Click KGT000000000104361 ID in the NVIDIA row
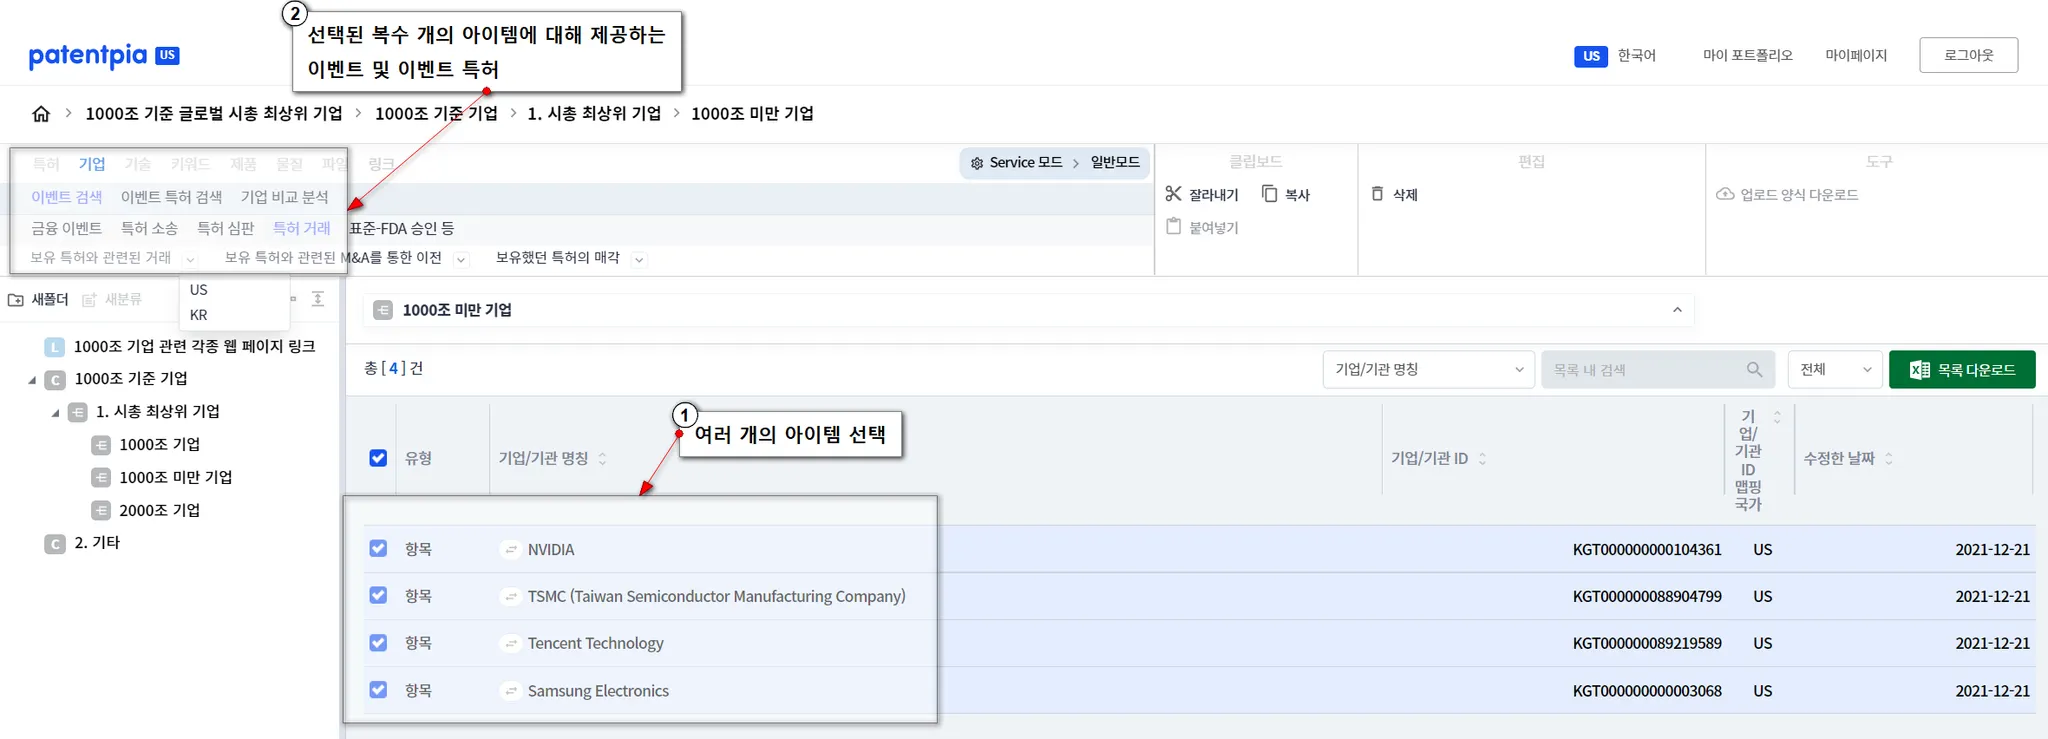 click(x=1647, y=550)
